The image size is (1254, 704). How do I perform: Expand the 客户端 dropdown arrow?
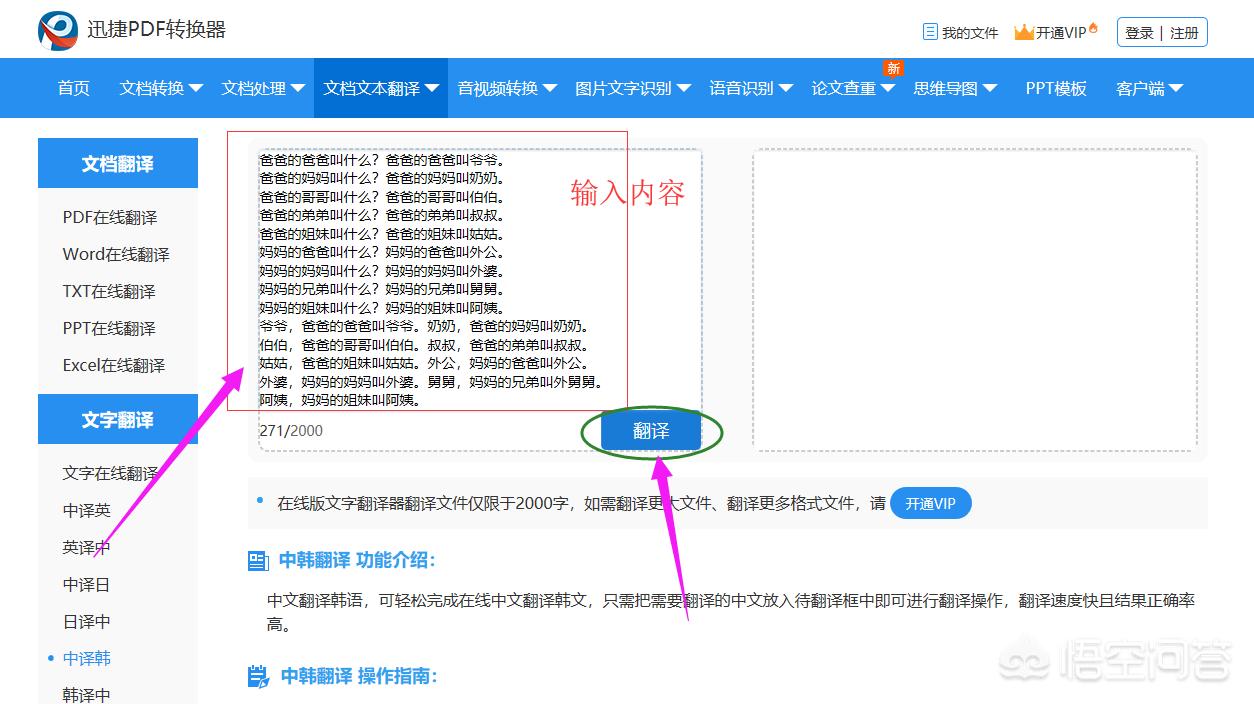point(1176,88)
